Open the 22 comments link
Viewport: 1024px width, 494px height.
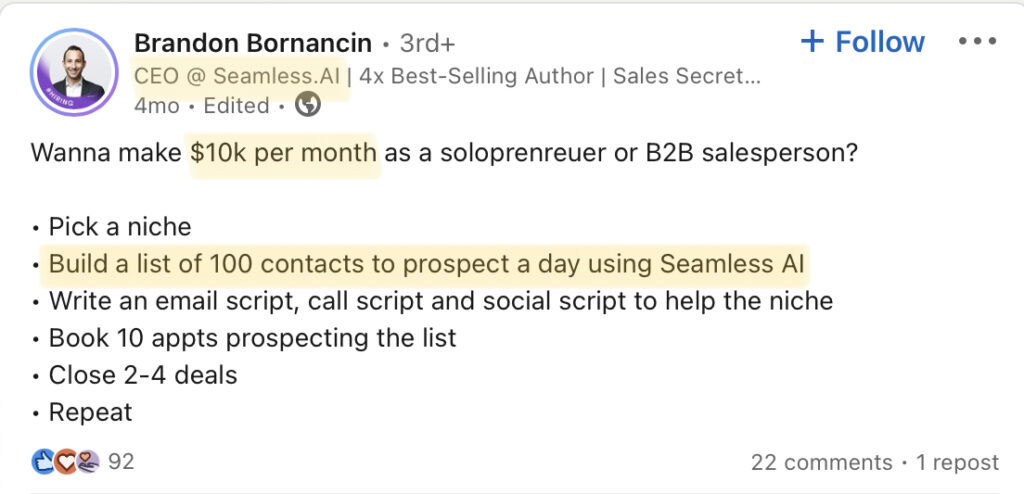coord(821,463)
